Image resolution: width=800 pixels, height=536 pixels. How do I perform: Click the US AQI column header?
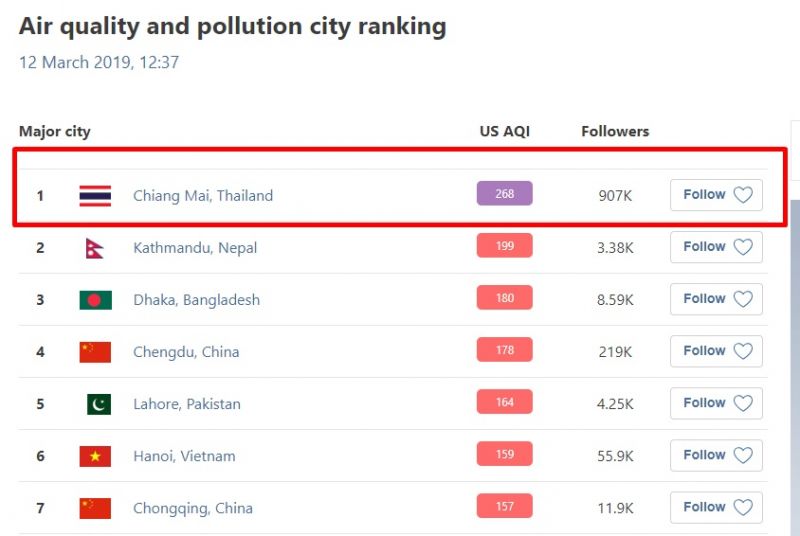505,131
